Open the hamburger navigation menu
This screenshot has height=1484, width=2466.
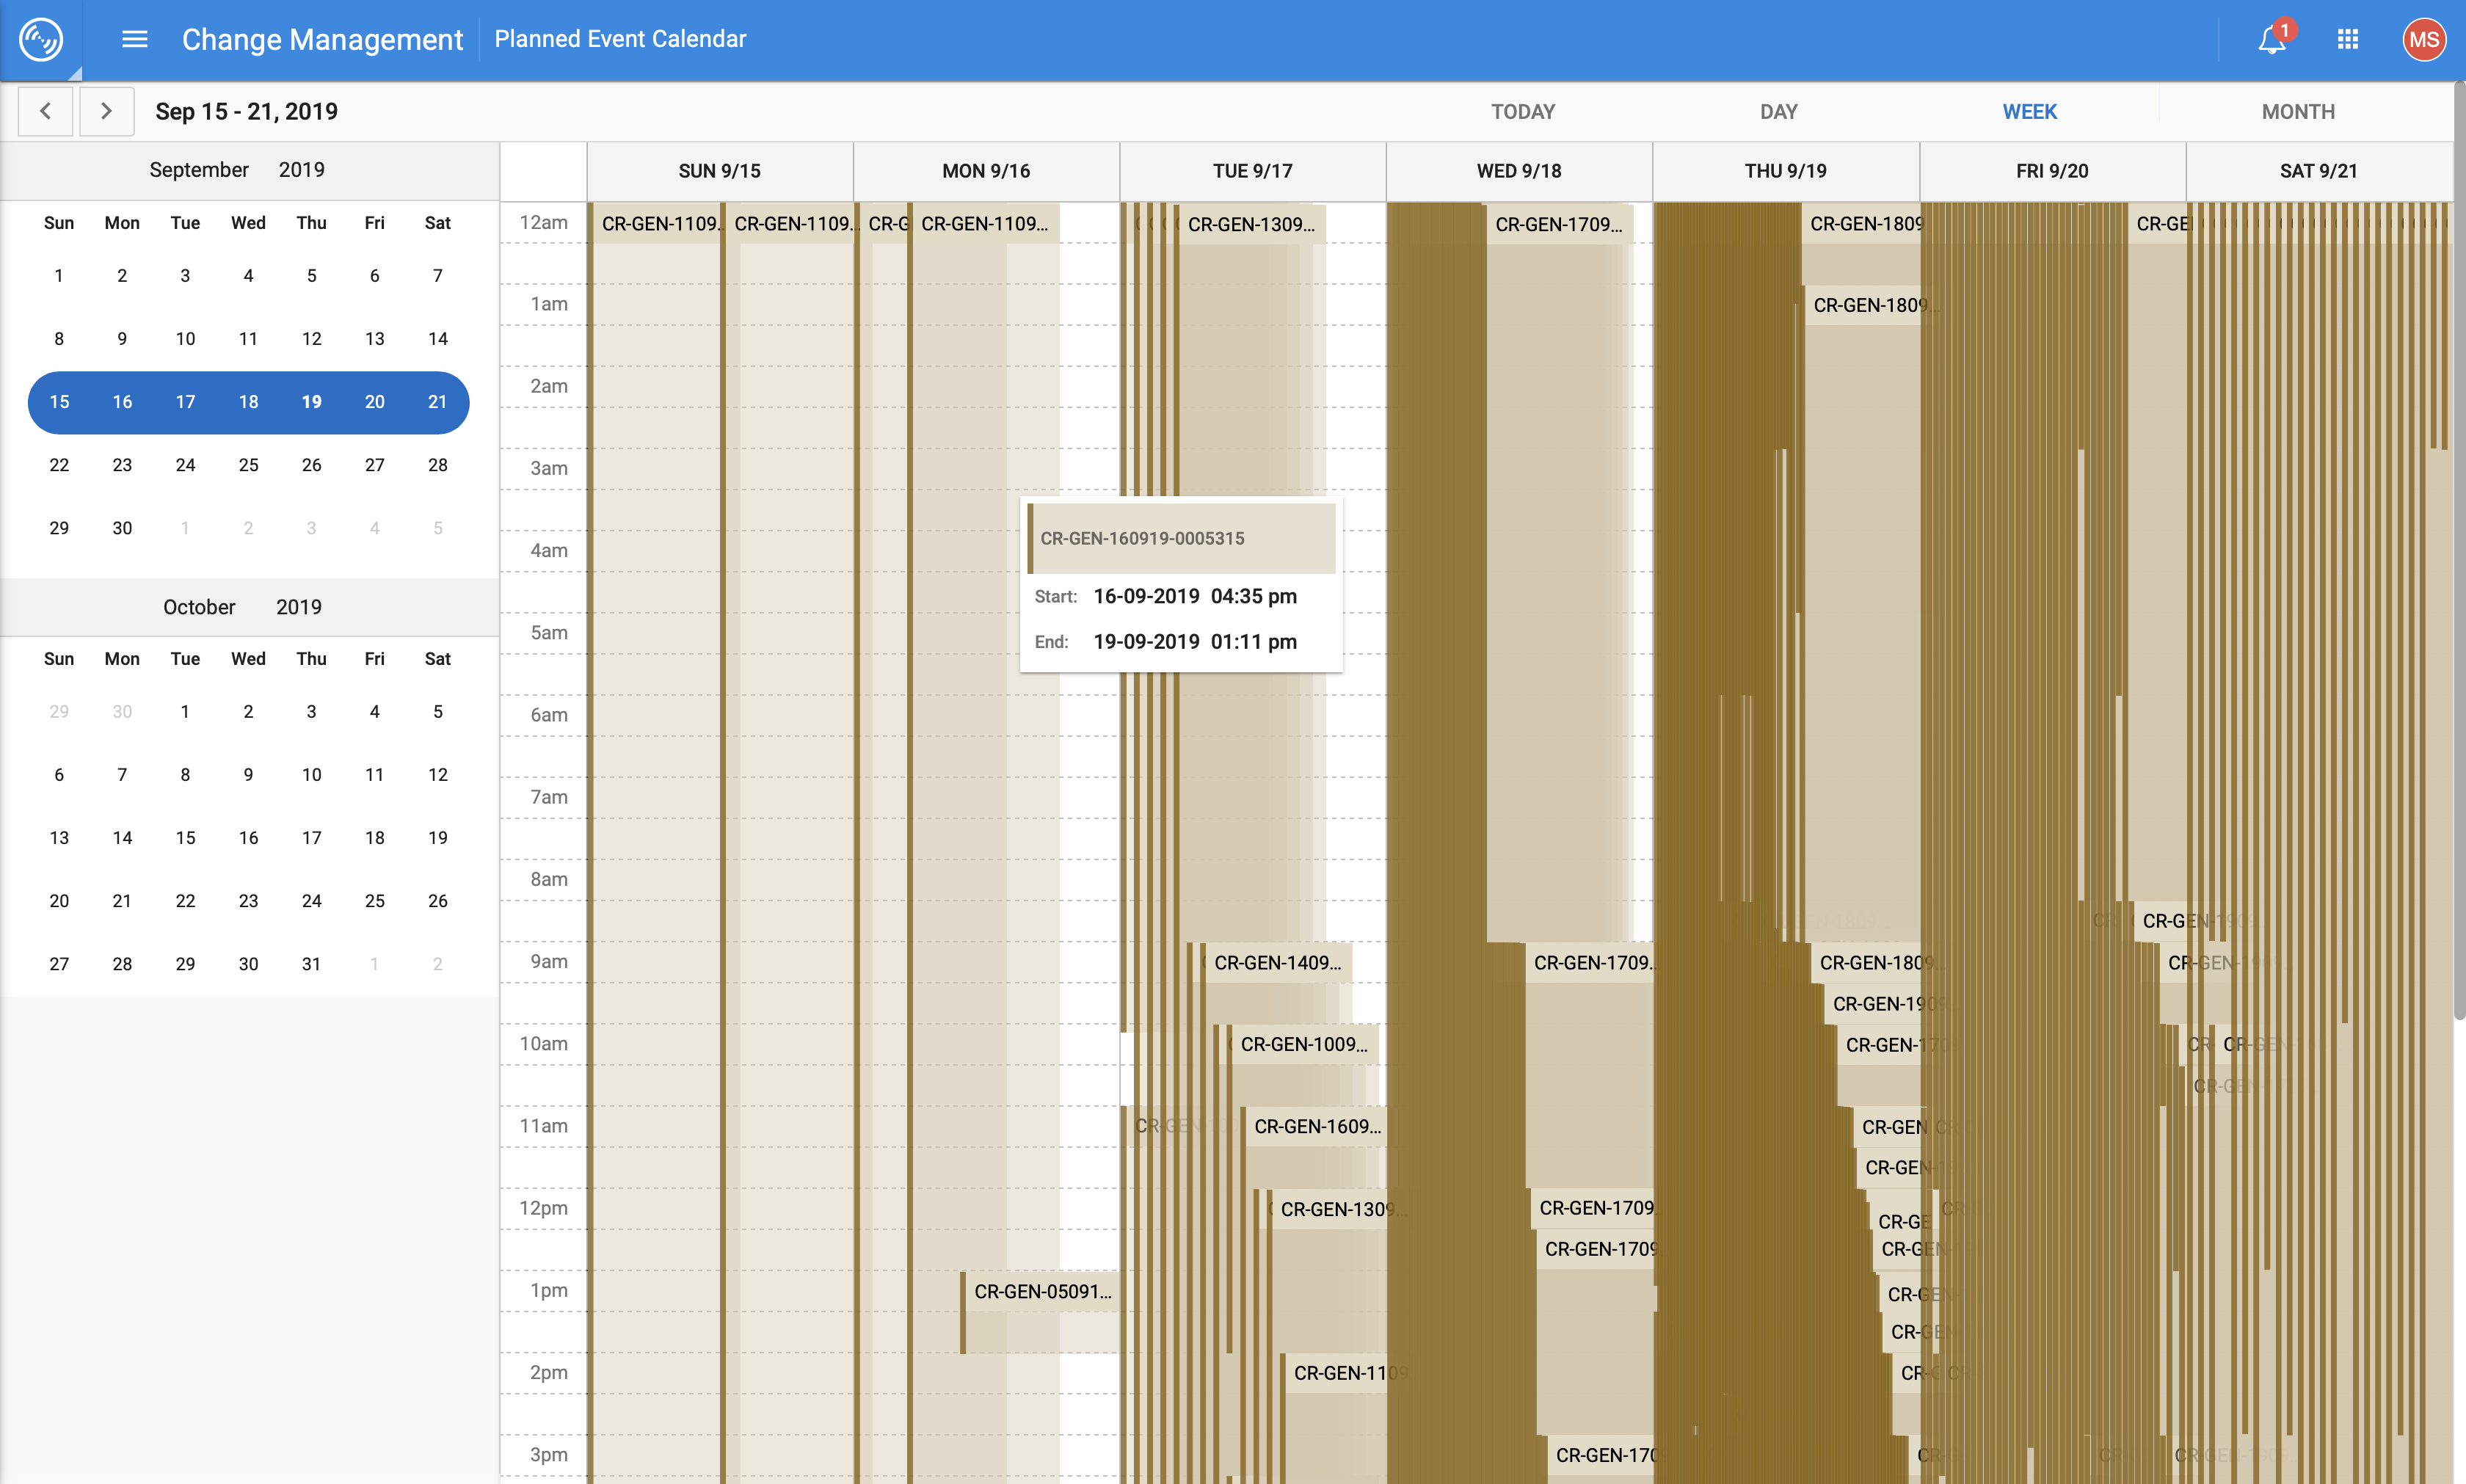pos(135,39)
